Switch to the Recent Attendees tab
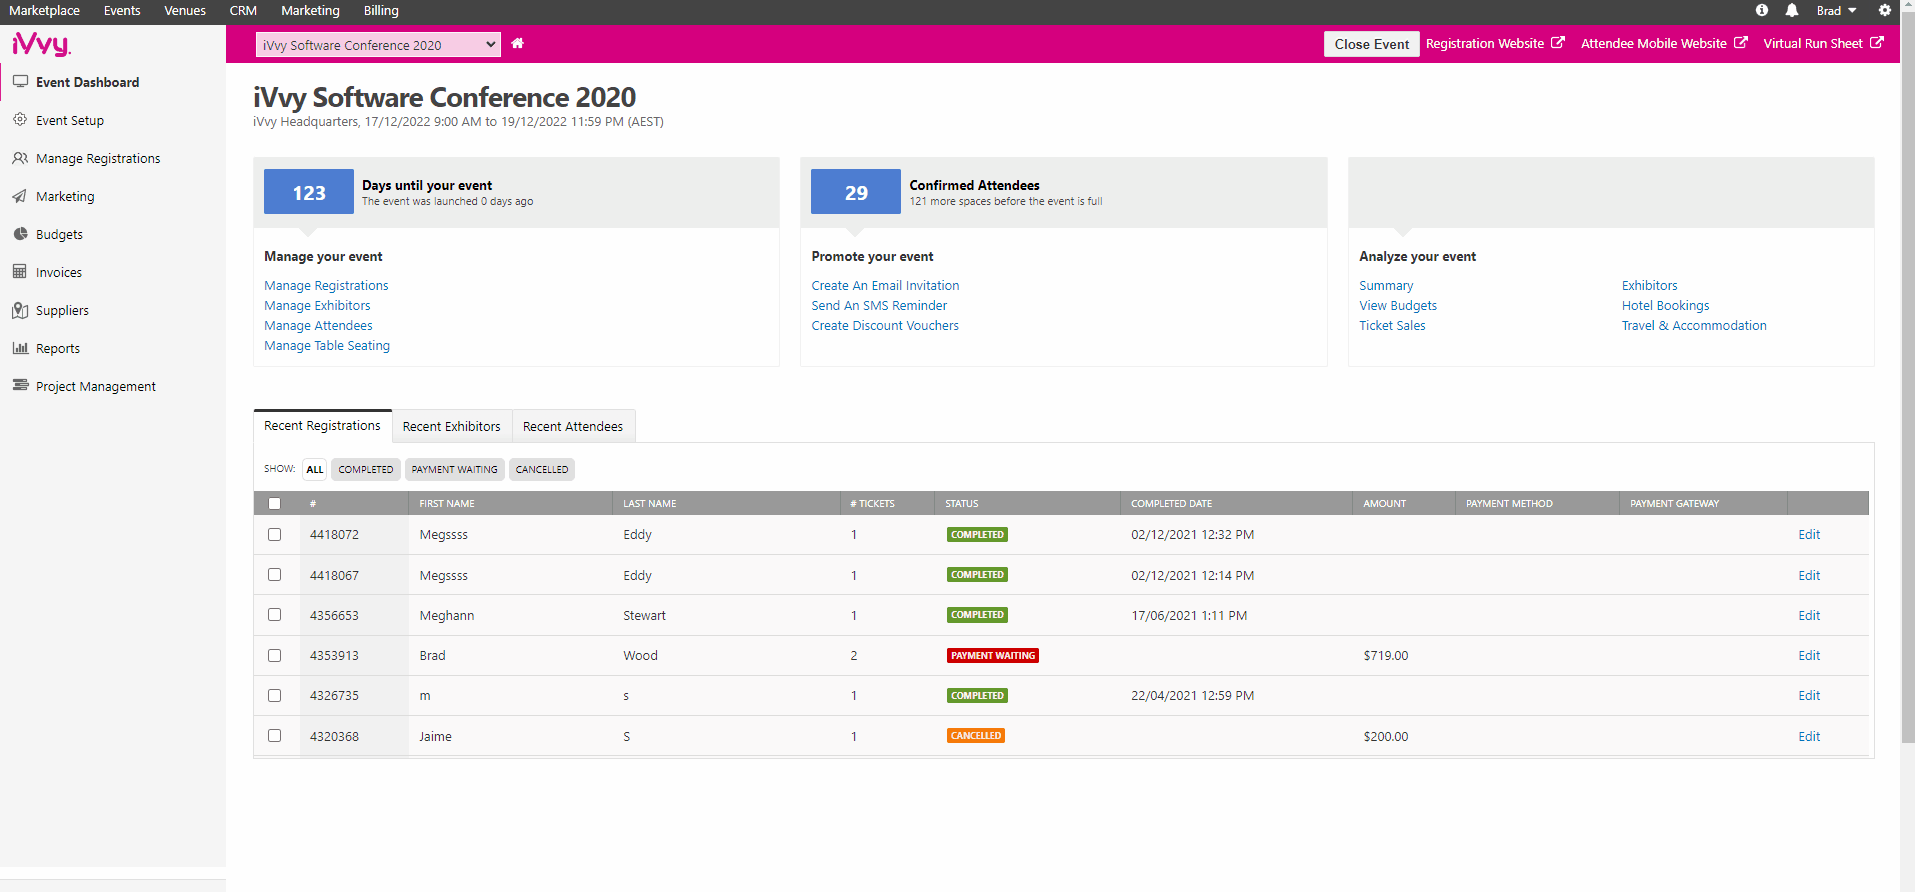 573,426
